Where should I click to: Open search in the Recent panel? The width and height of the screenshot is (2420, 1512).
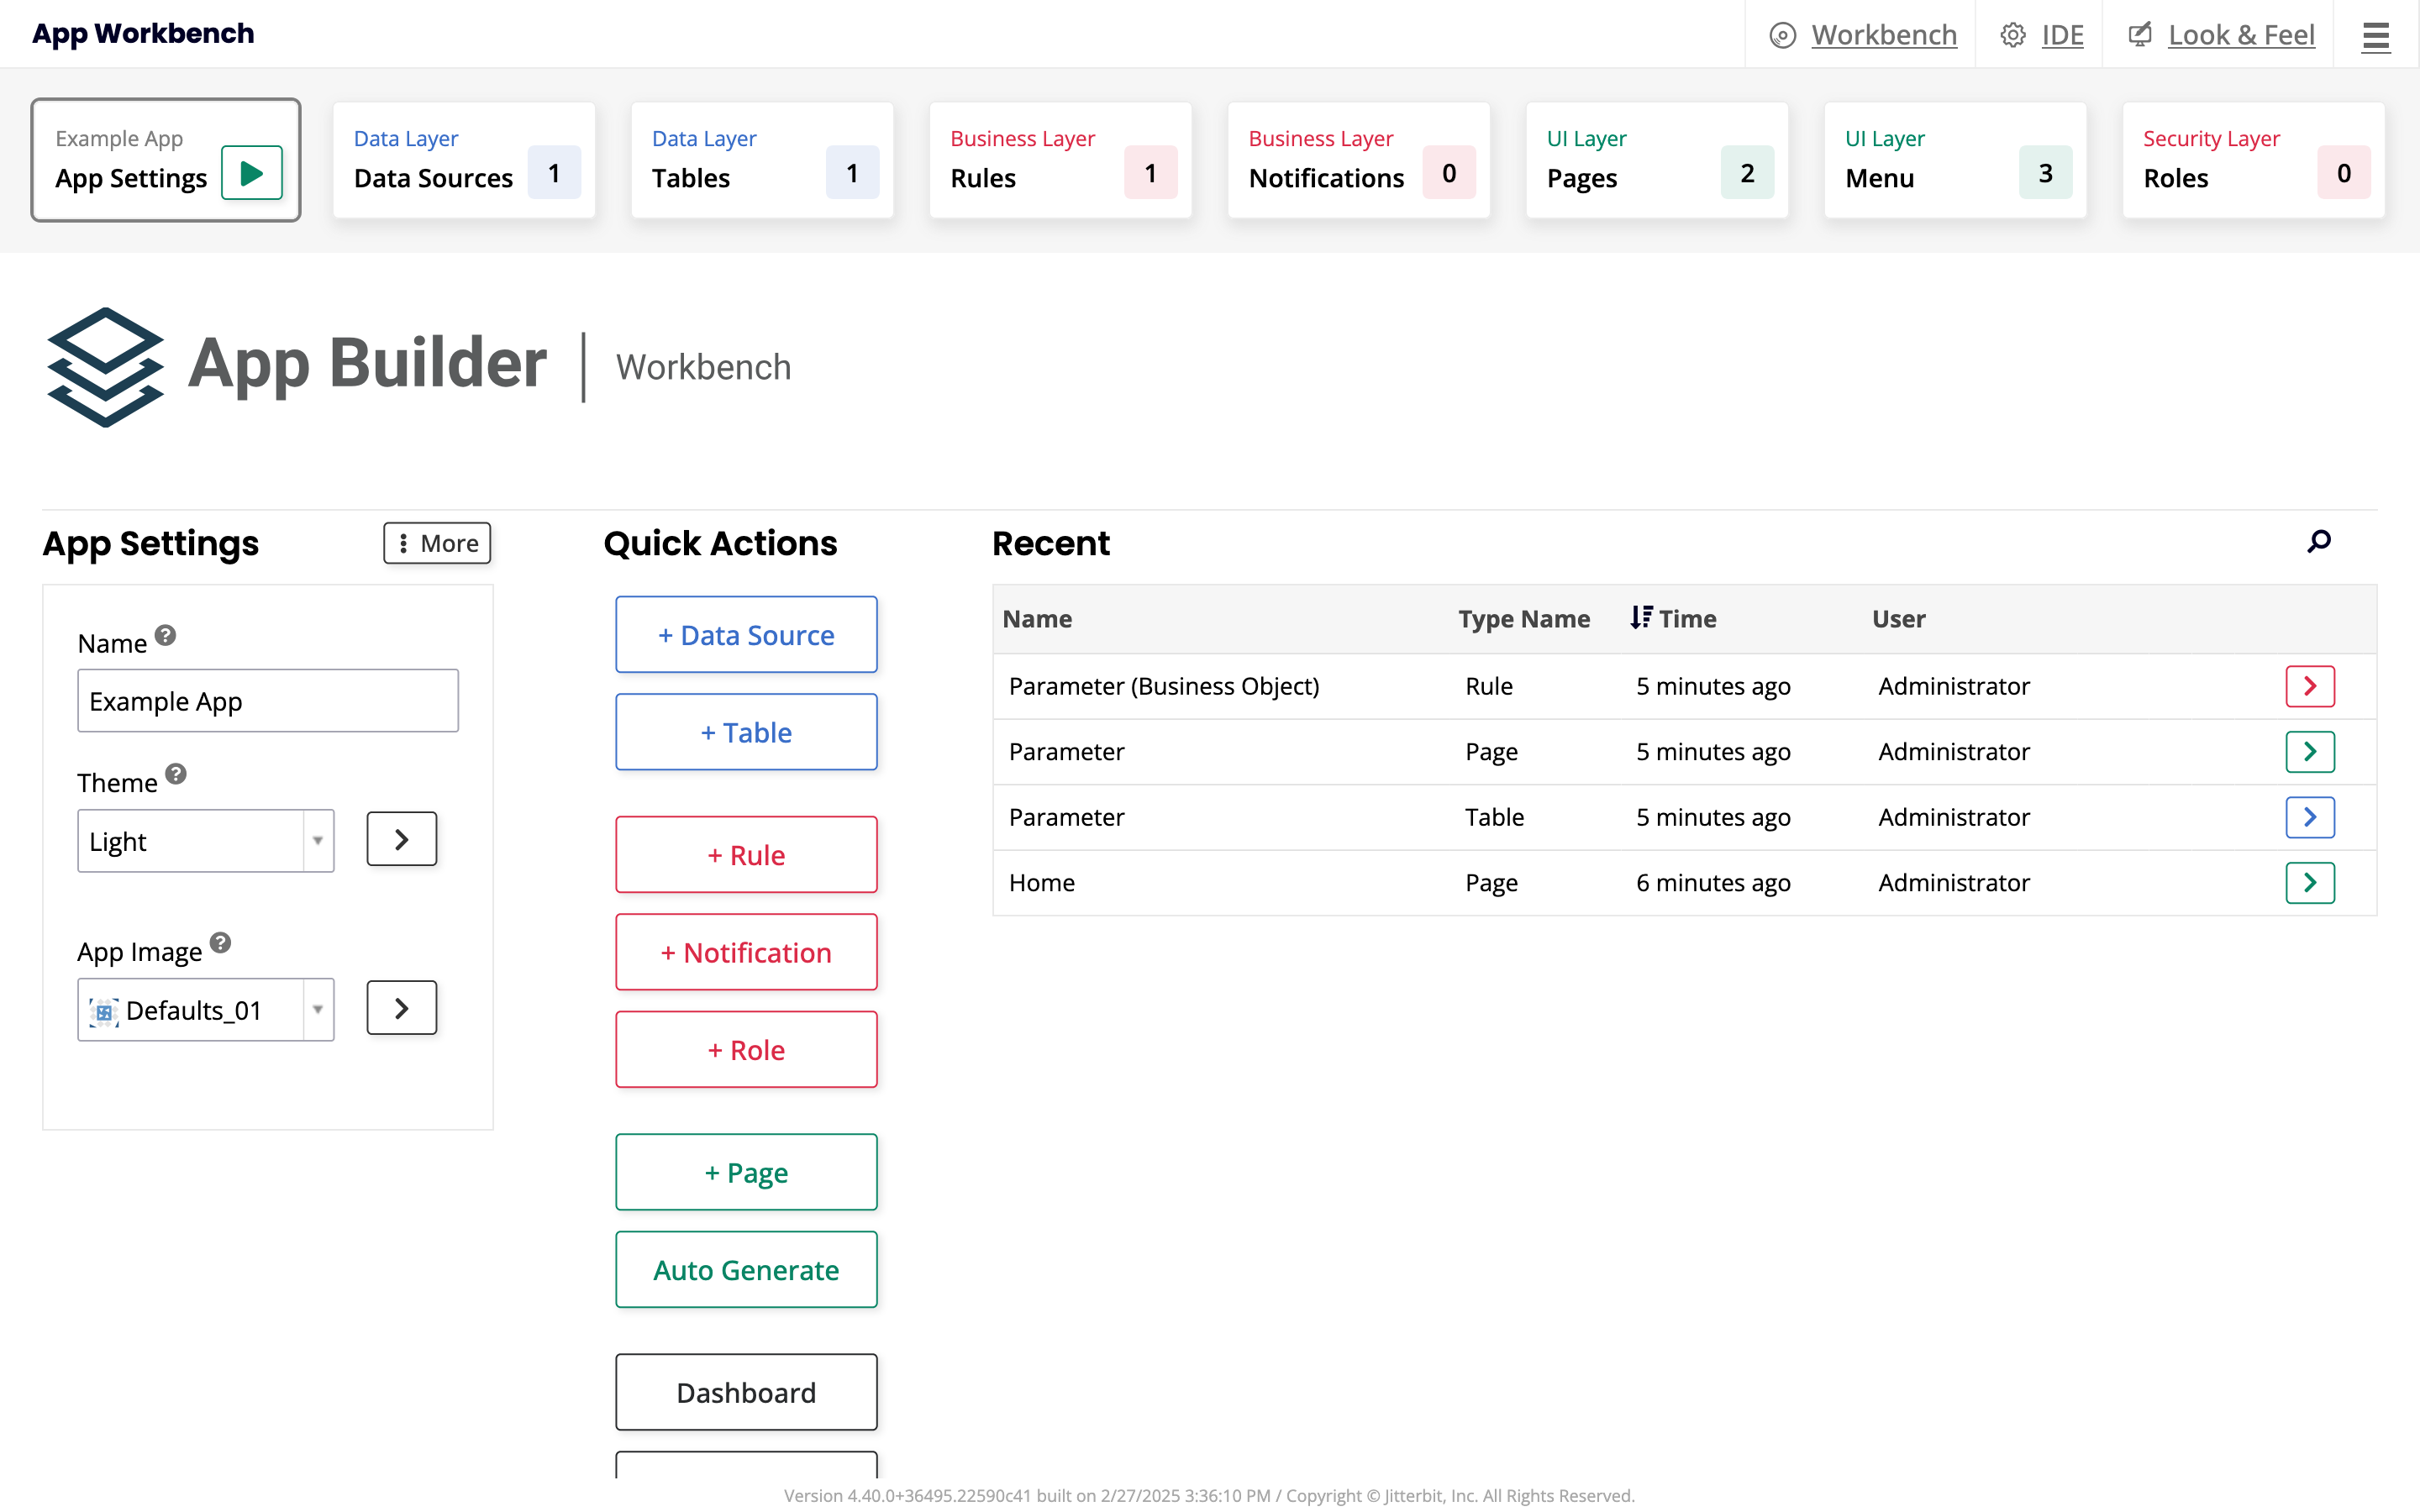(x=2318, y=541)
